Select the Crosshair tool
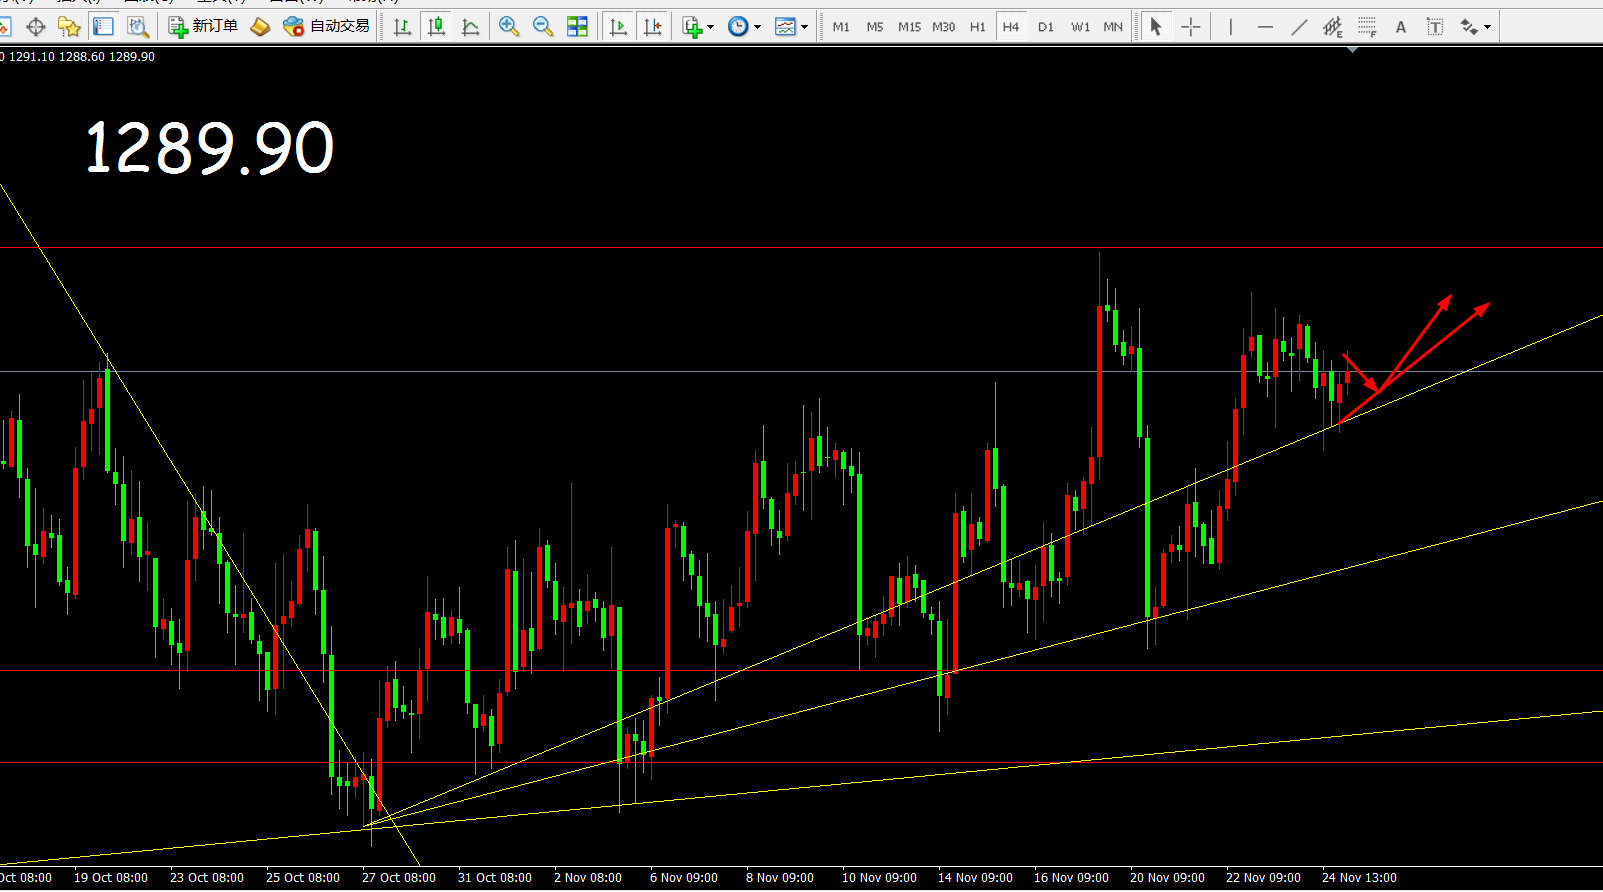 (x=1191, y=27)
